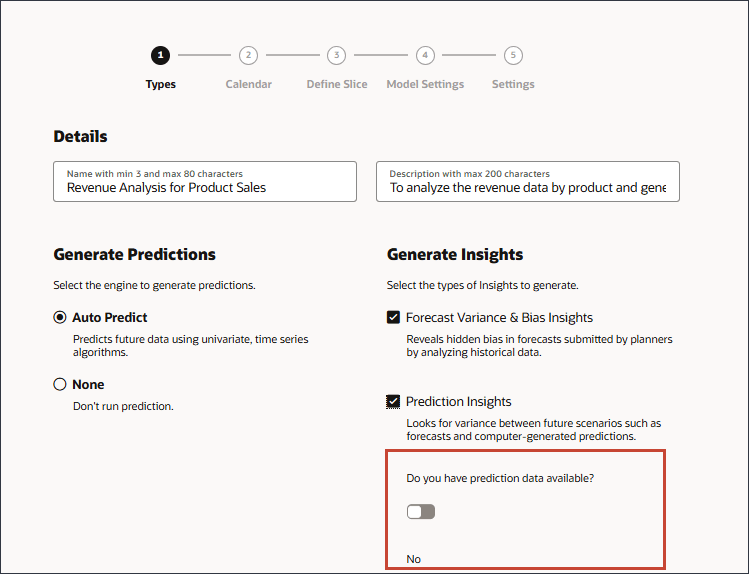
Task: Toggle the Prediction Insights checkbox
Action: coord(393,402)
